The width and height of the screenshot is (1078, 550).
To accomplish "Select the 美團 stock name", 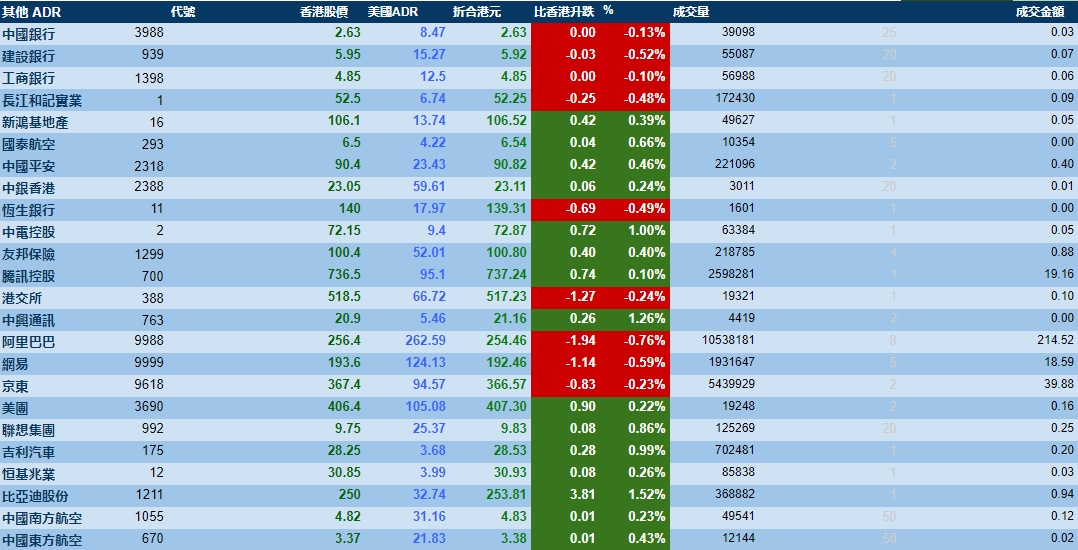I will (x=16, y=408).
